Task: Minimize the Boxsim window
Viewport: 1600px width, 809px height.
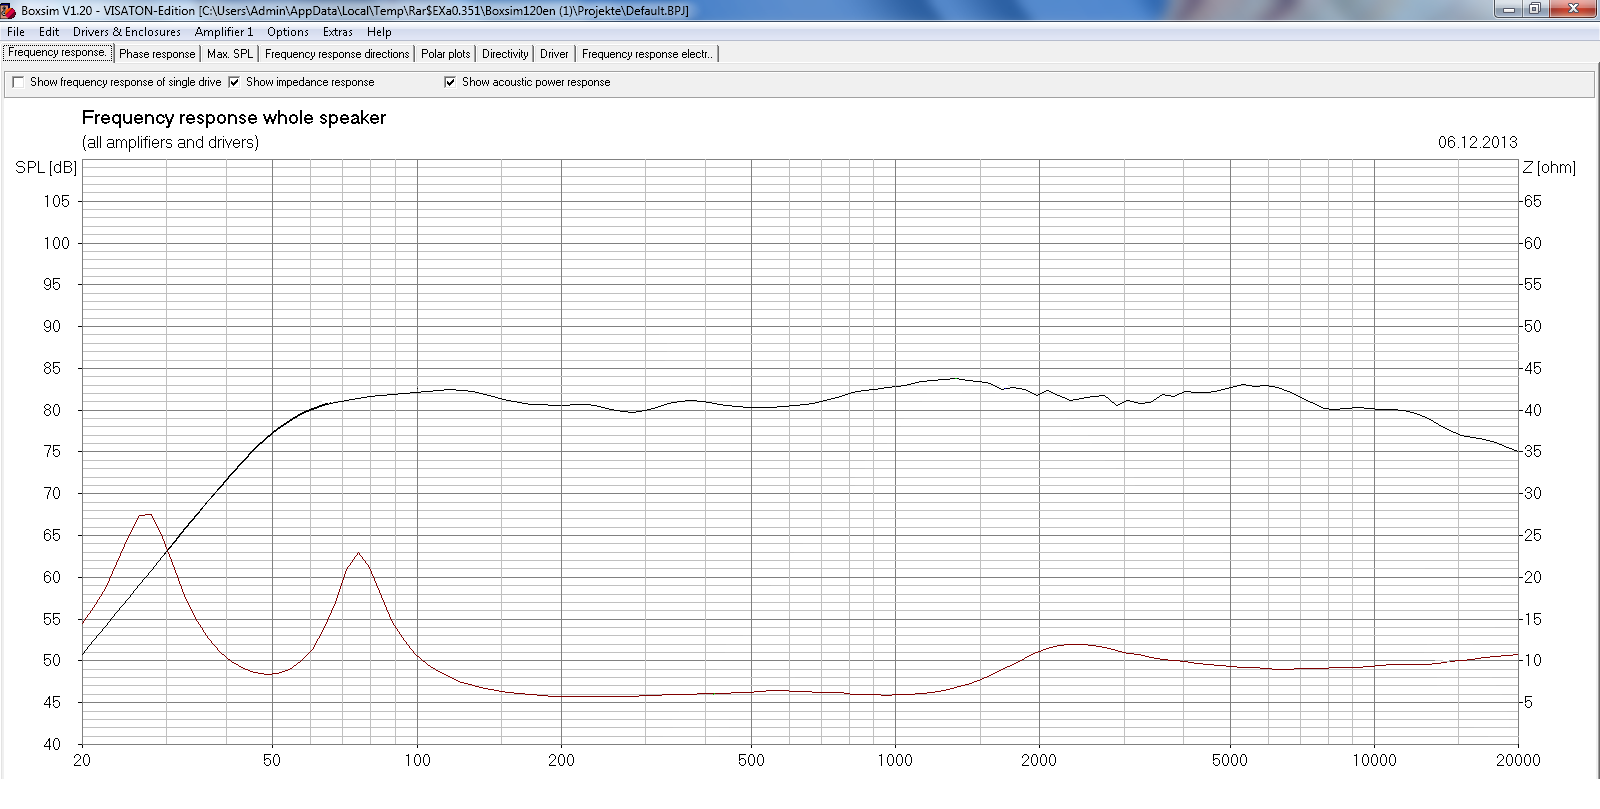Action: coord(1508,9)
